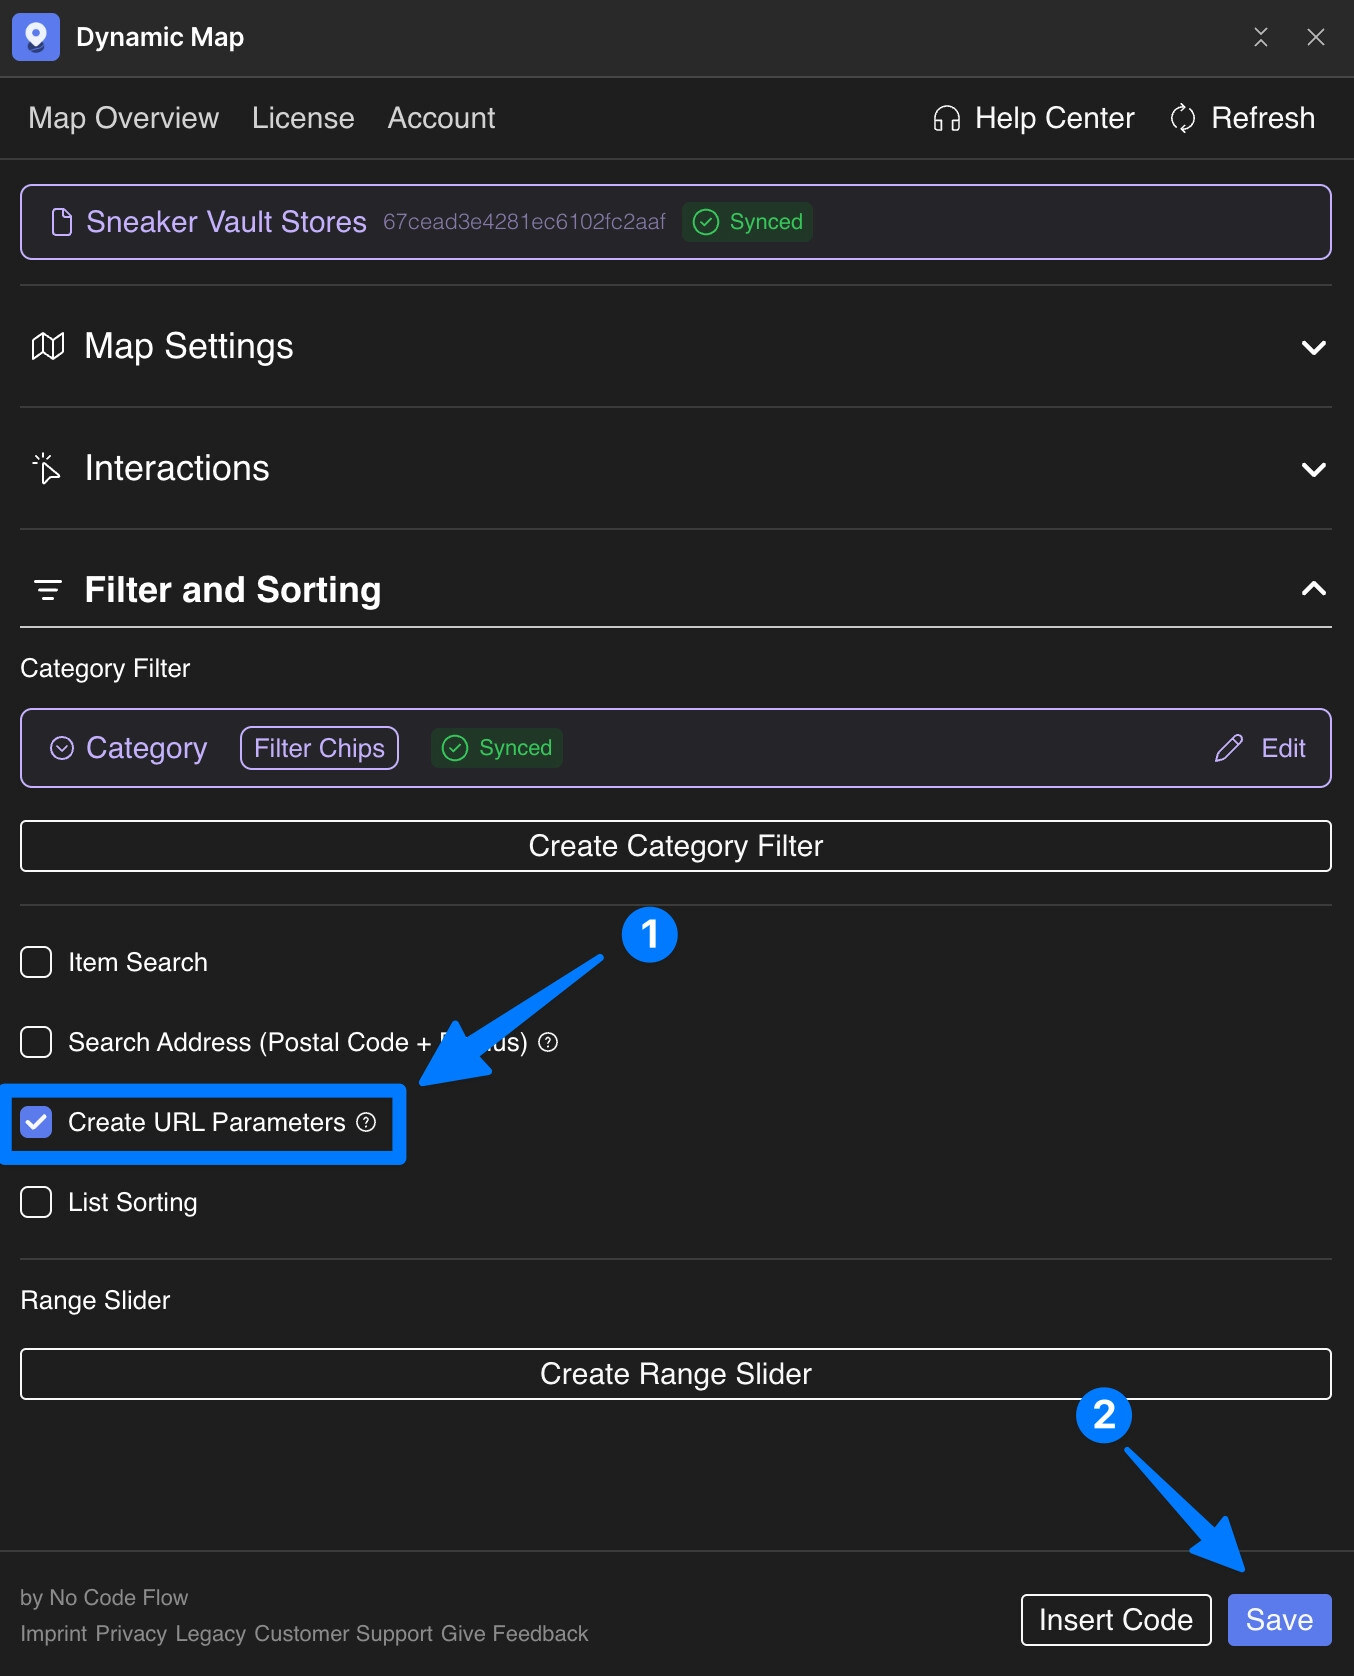Open the Privacy footer link

131,1634
